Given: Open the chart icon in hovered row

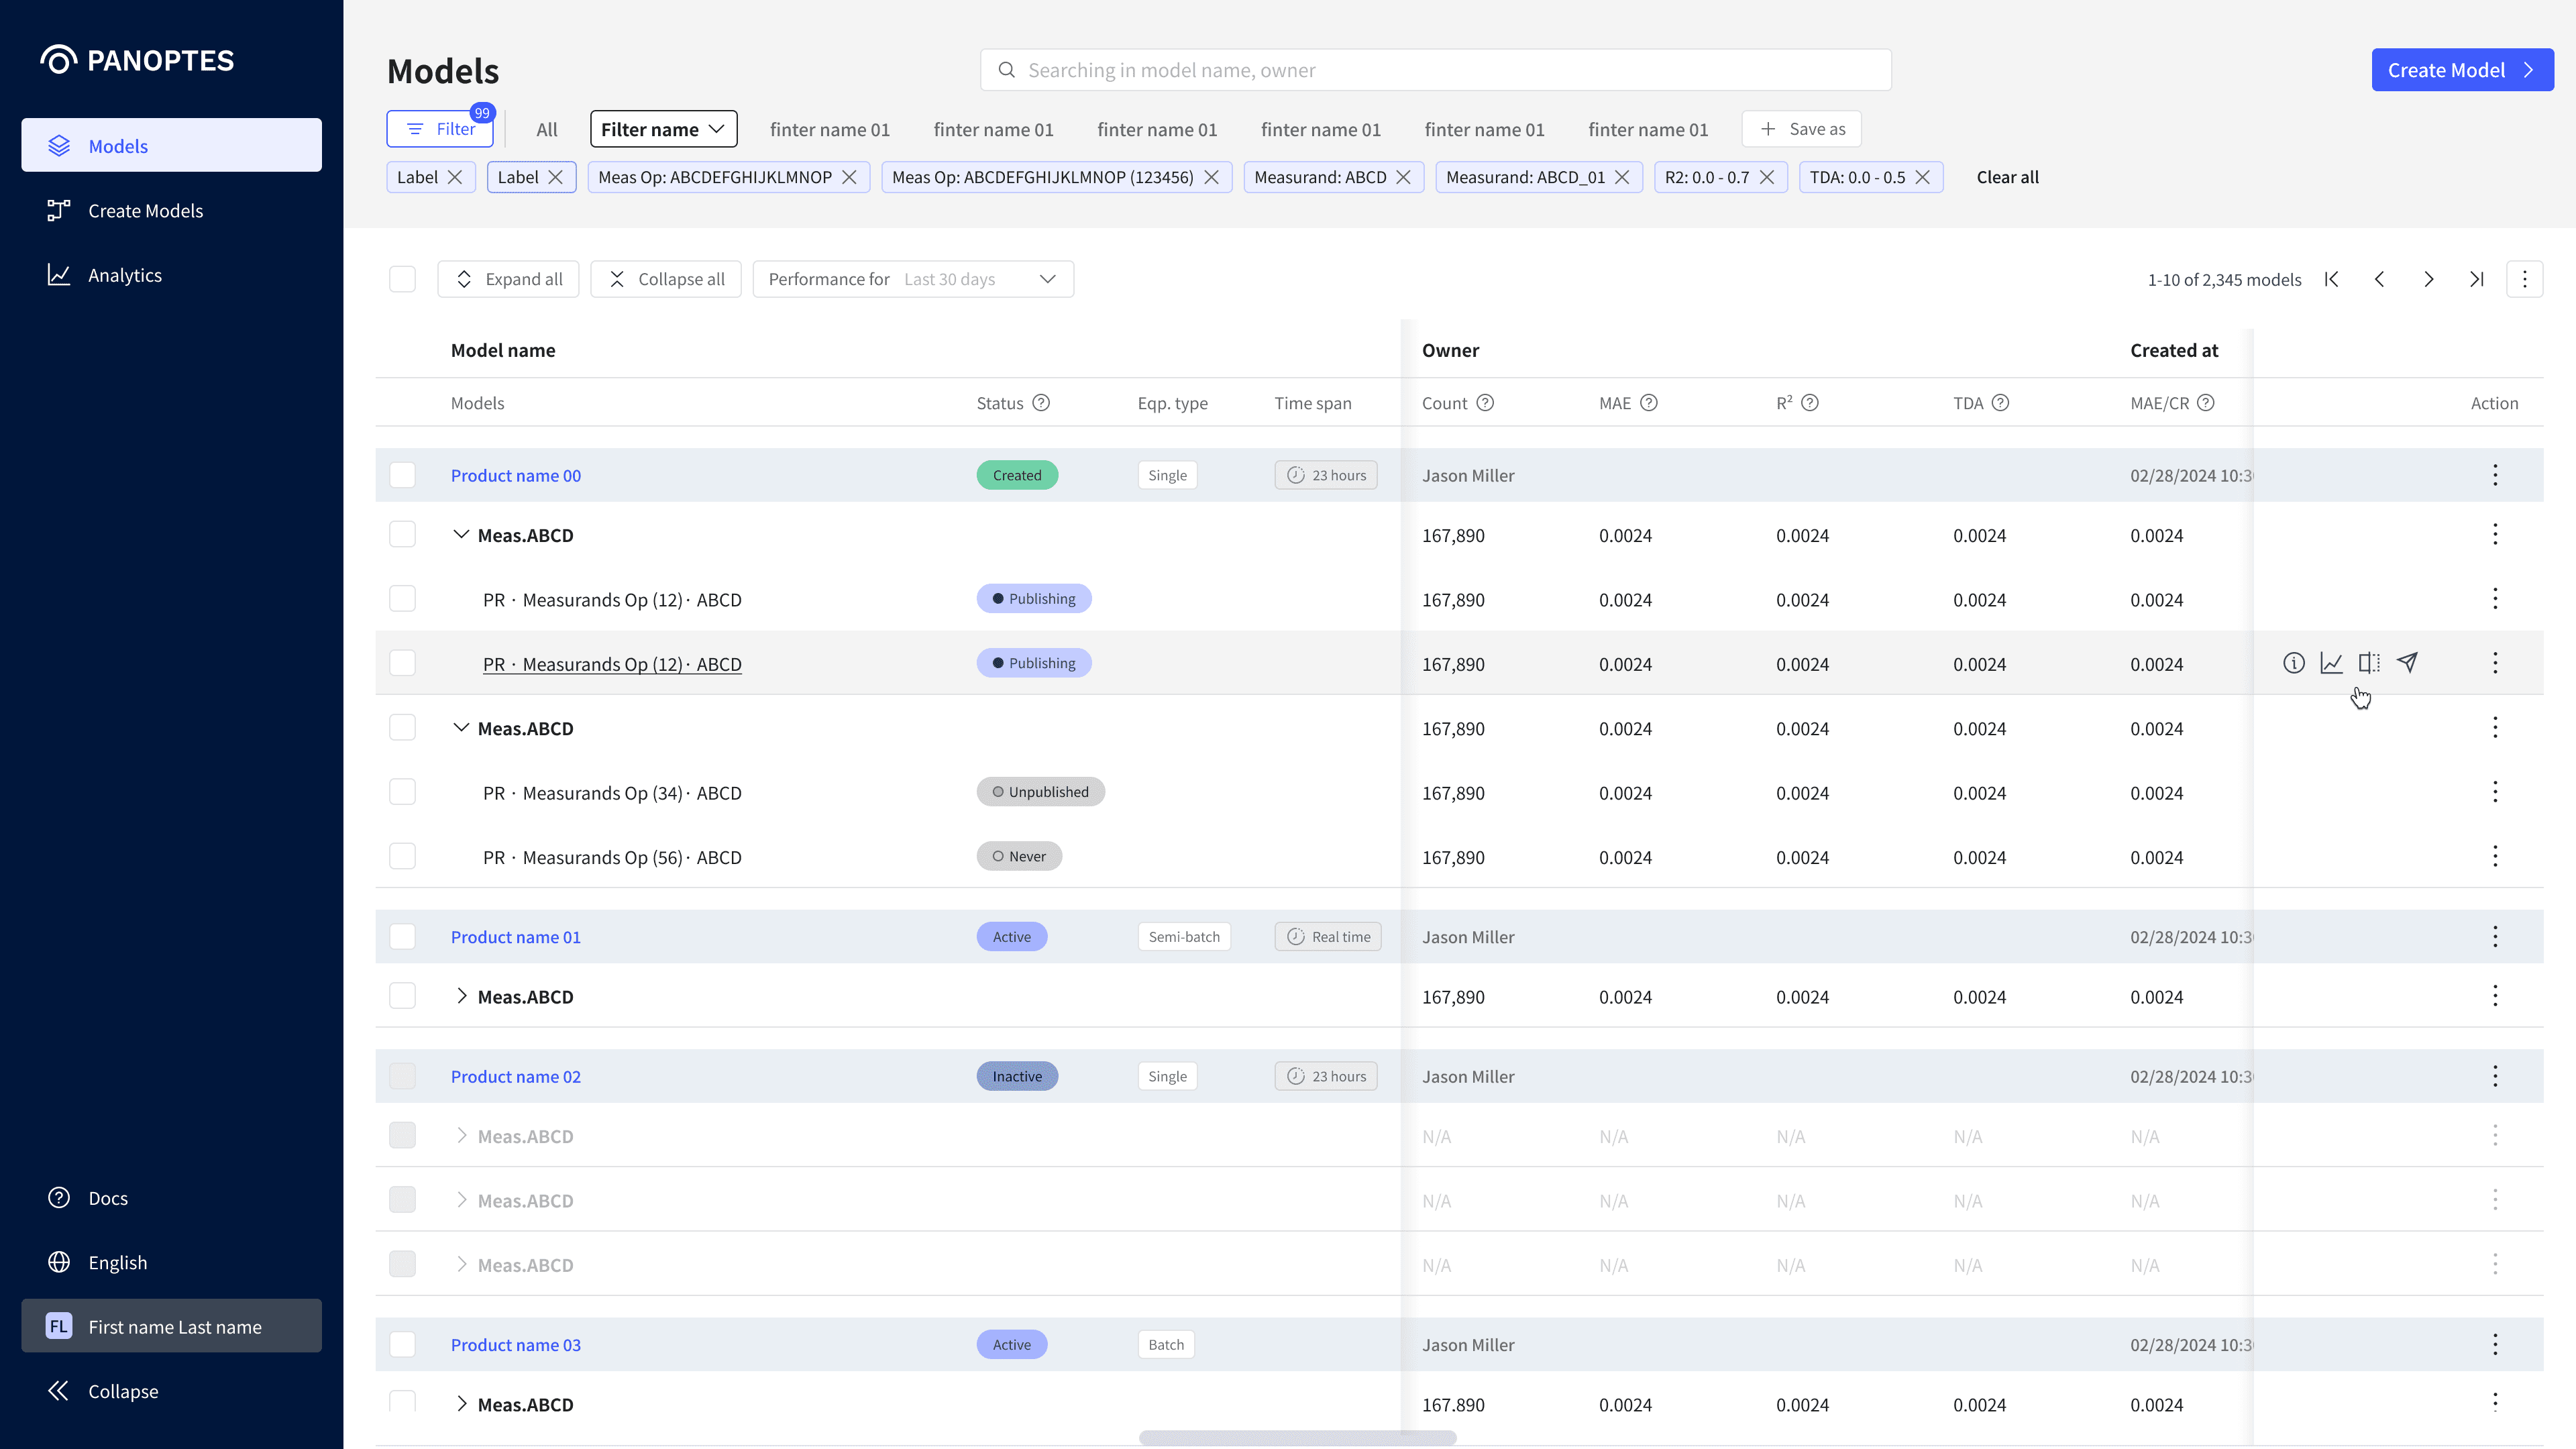Looking at the screenshot, I should tap(2331, 663).
